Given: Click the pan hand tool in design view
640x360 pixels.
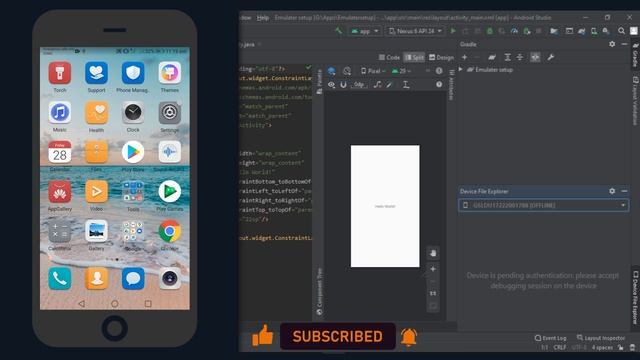Looking at the screenshot, I should tap(433, 253).
